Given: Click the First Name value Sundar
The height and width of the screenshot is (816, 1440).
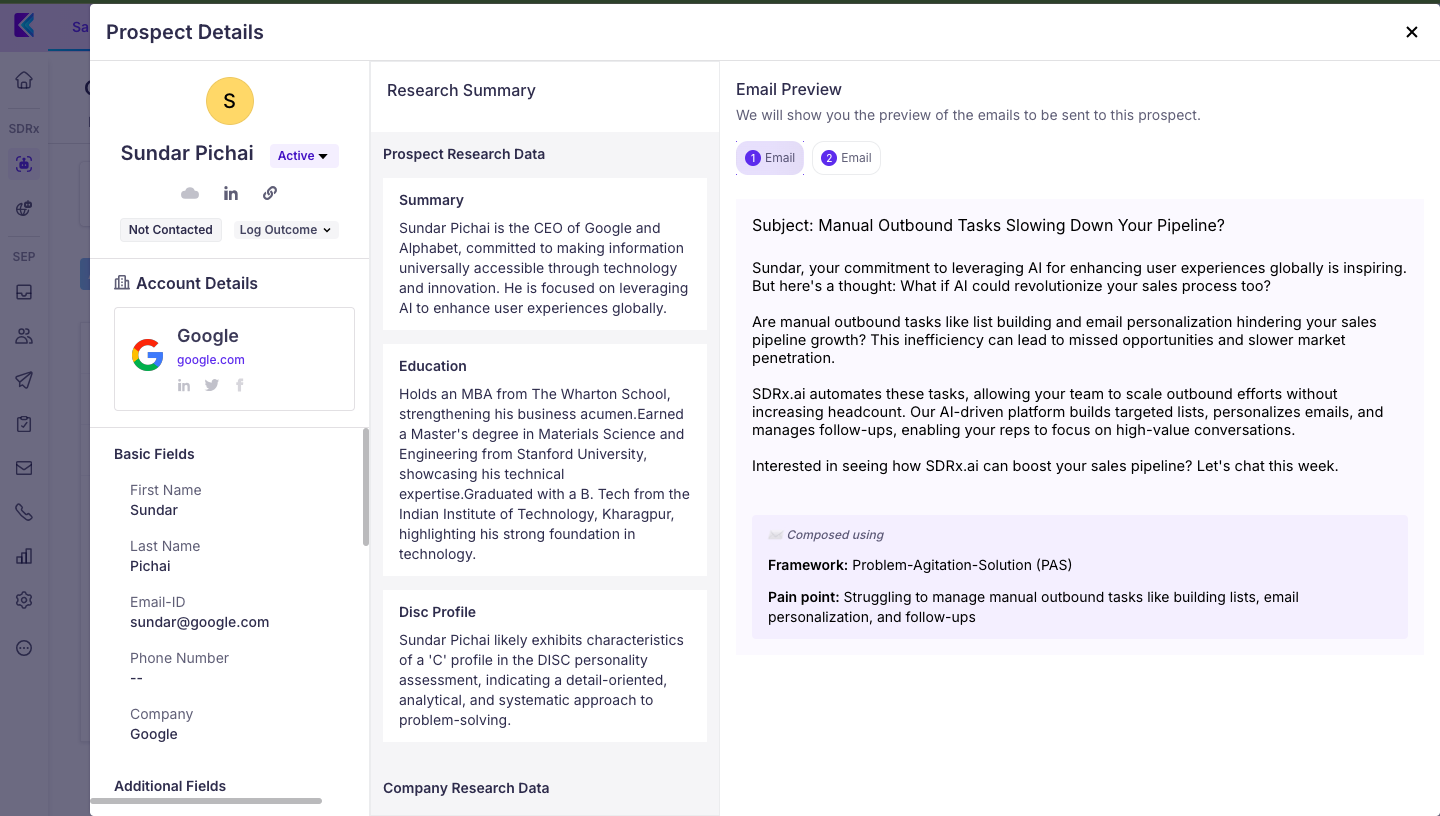Looking at the screenshot, I should pyautogui.click(x=154, y=510).
